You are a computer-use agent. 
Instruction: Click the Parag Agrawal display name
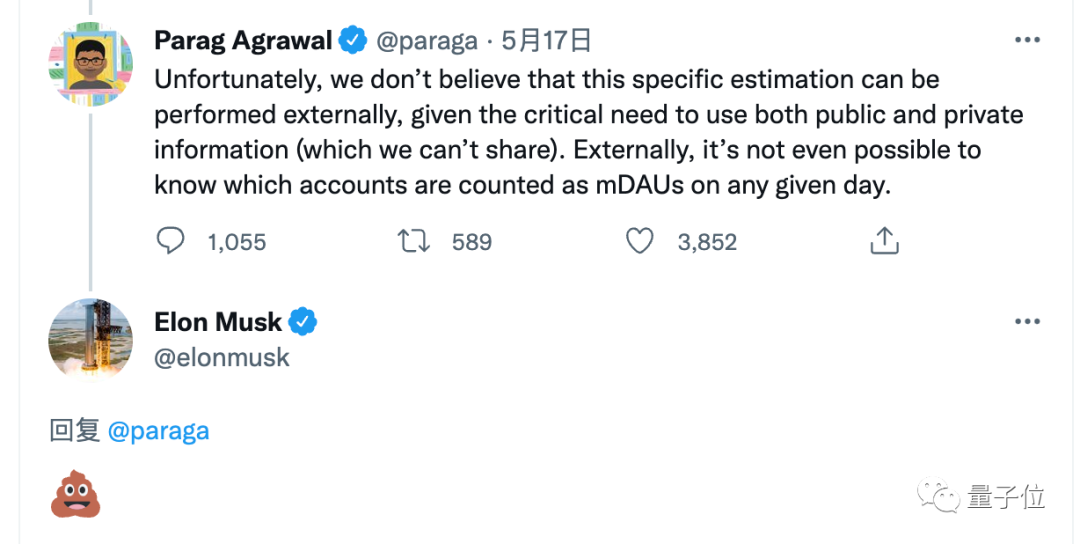pos(243,40)
